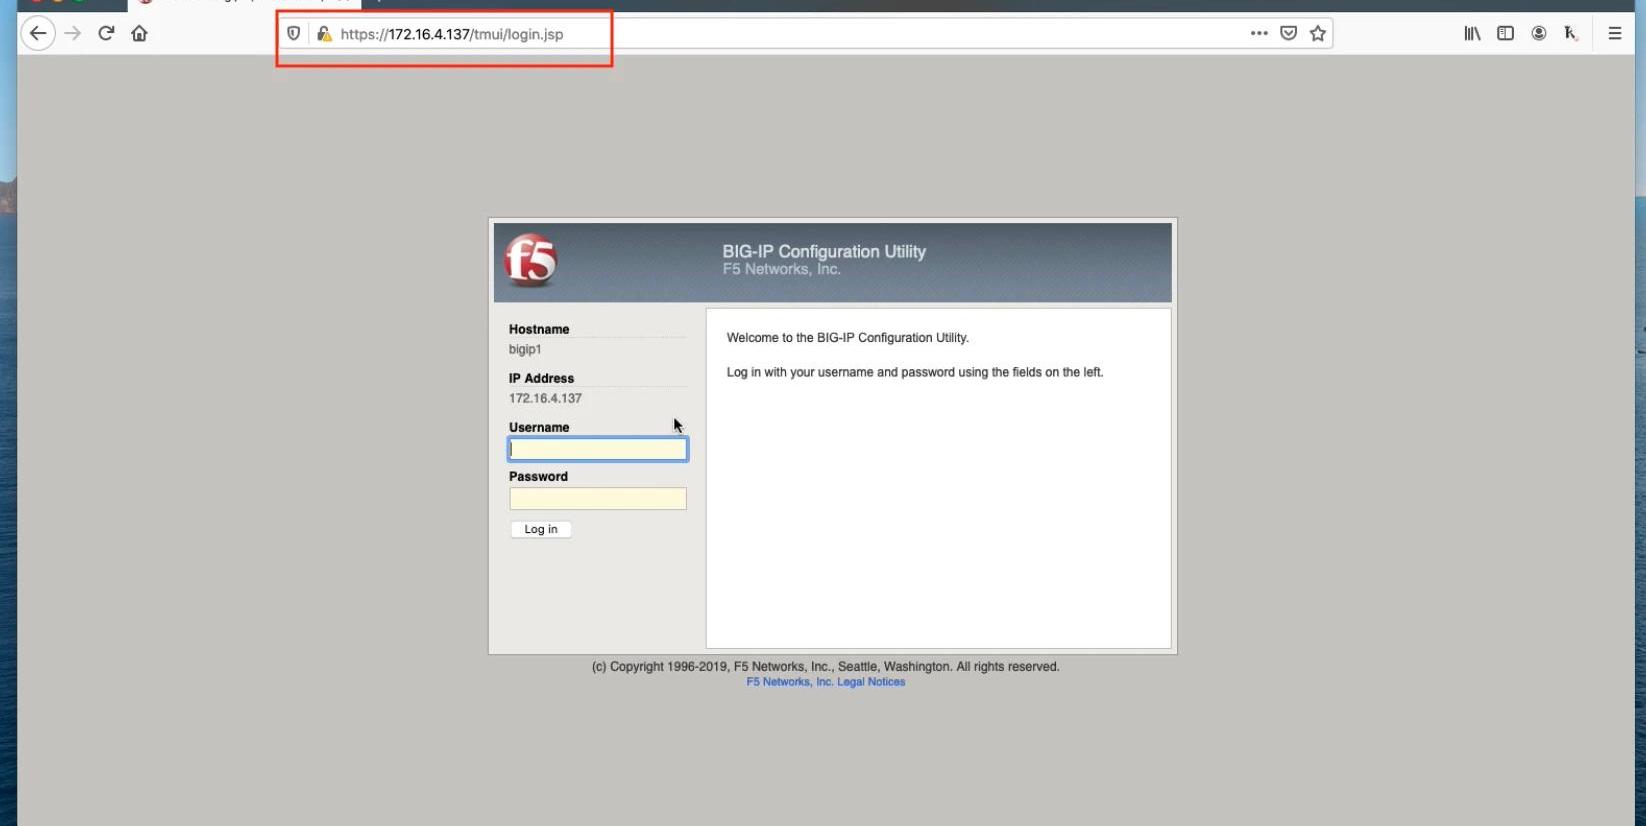Click the K extension icon in toolbar
The width and height of the screenshot is (1646, 826).
(x=1571, y=33)
